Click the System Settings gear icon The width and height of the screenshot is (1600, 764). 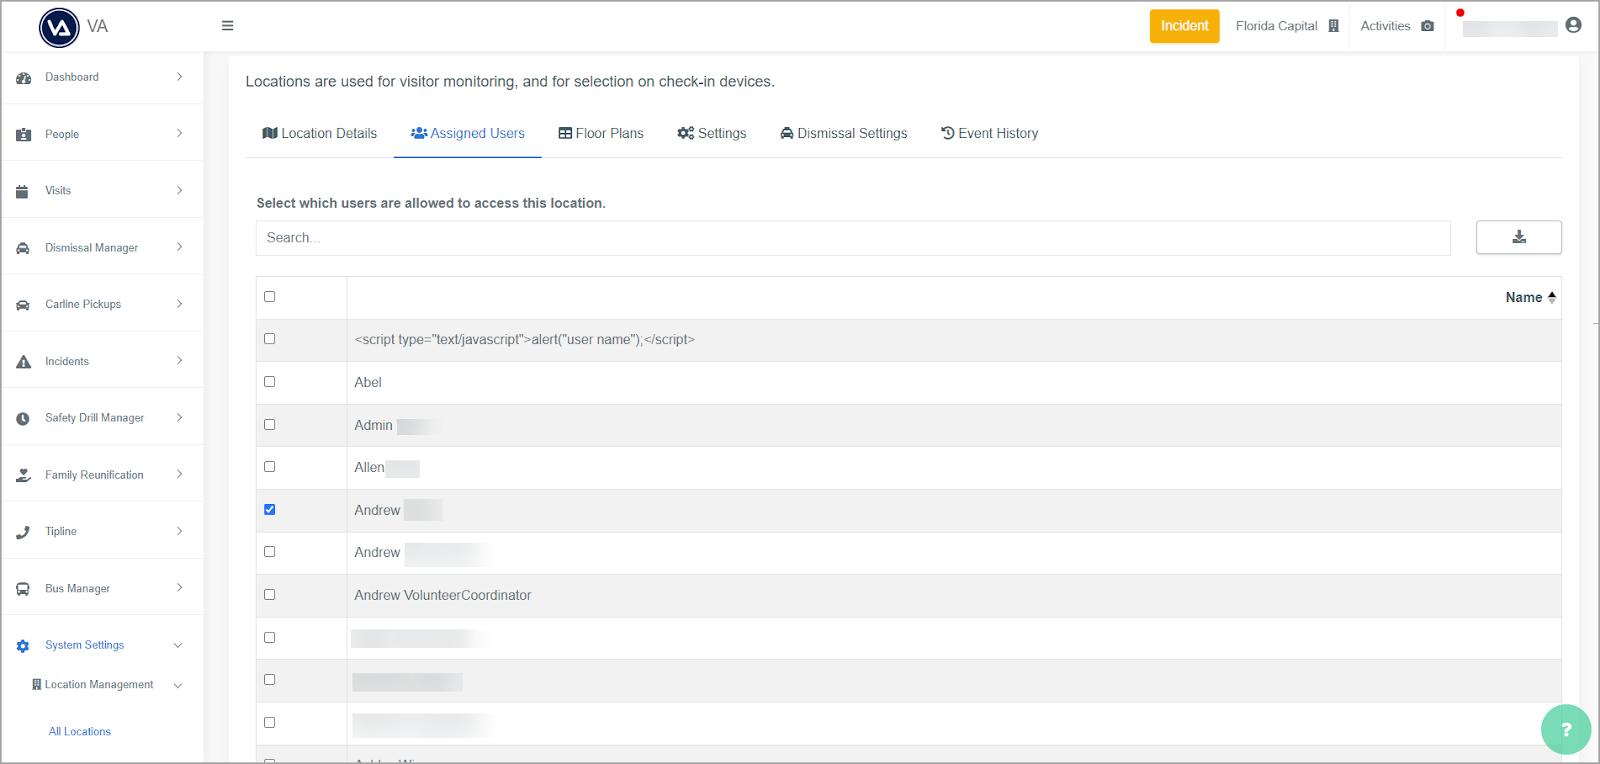[x=23, y=646]
